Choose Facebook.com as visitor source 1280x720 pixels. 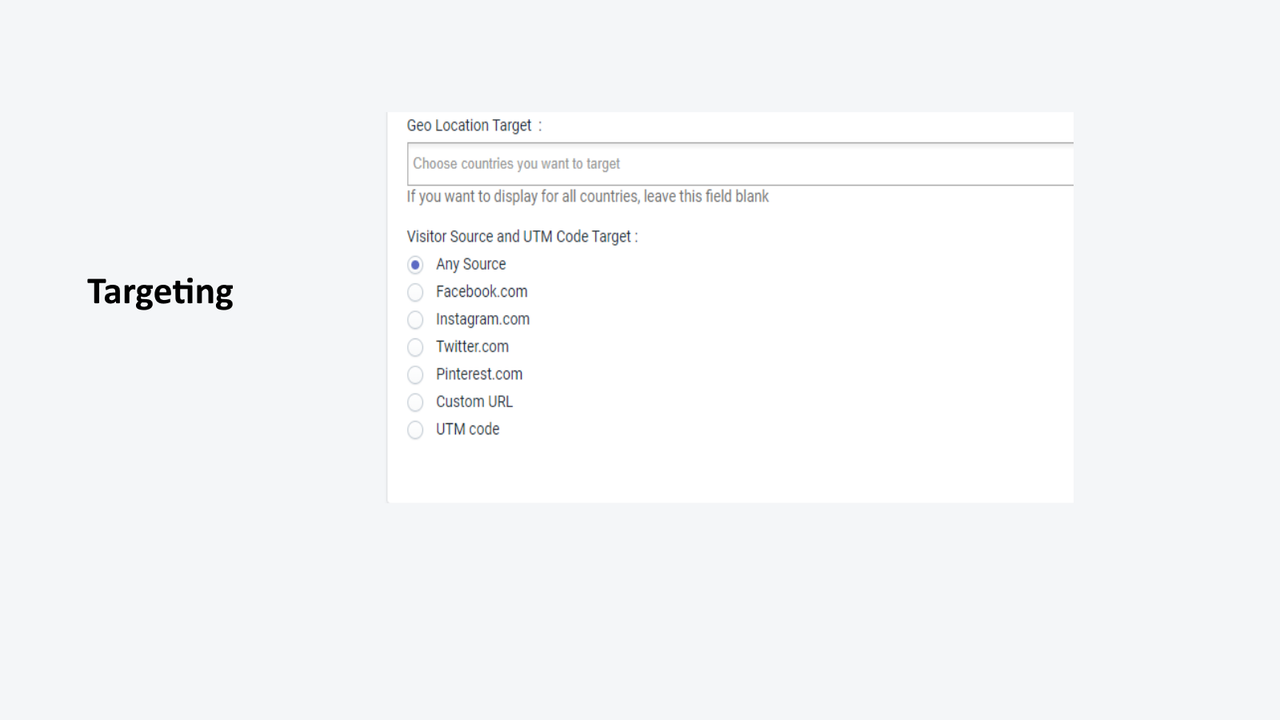(415, 292)
